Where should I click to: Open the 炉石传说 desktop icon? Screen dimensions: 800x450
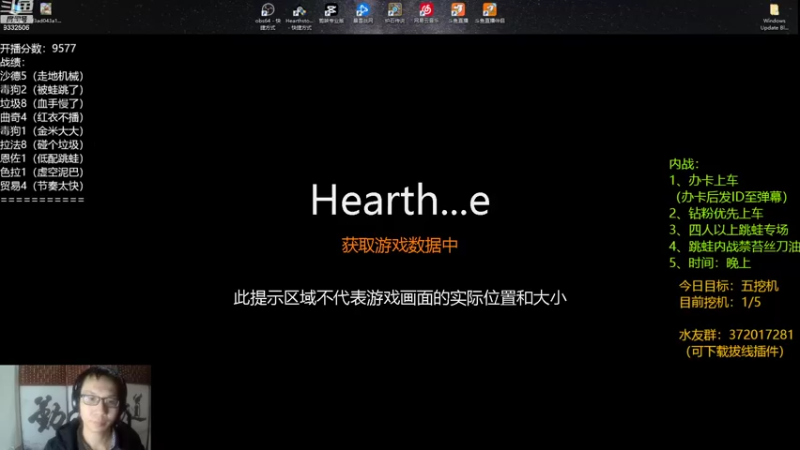394,13
